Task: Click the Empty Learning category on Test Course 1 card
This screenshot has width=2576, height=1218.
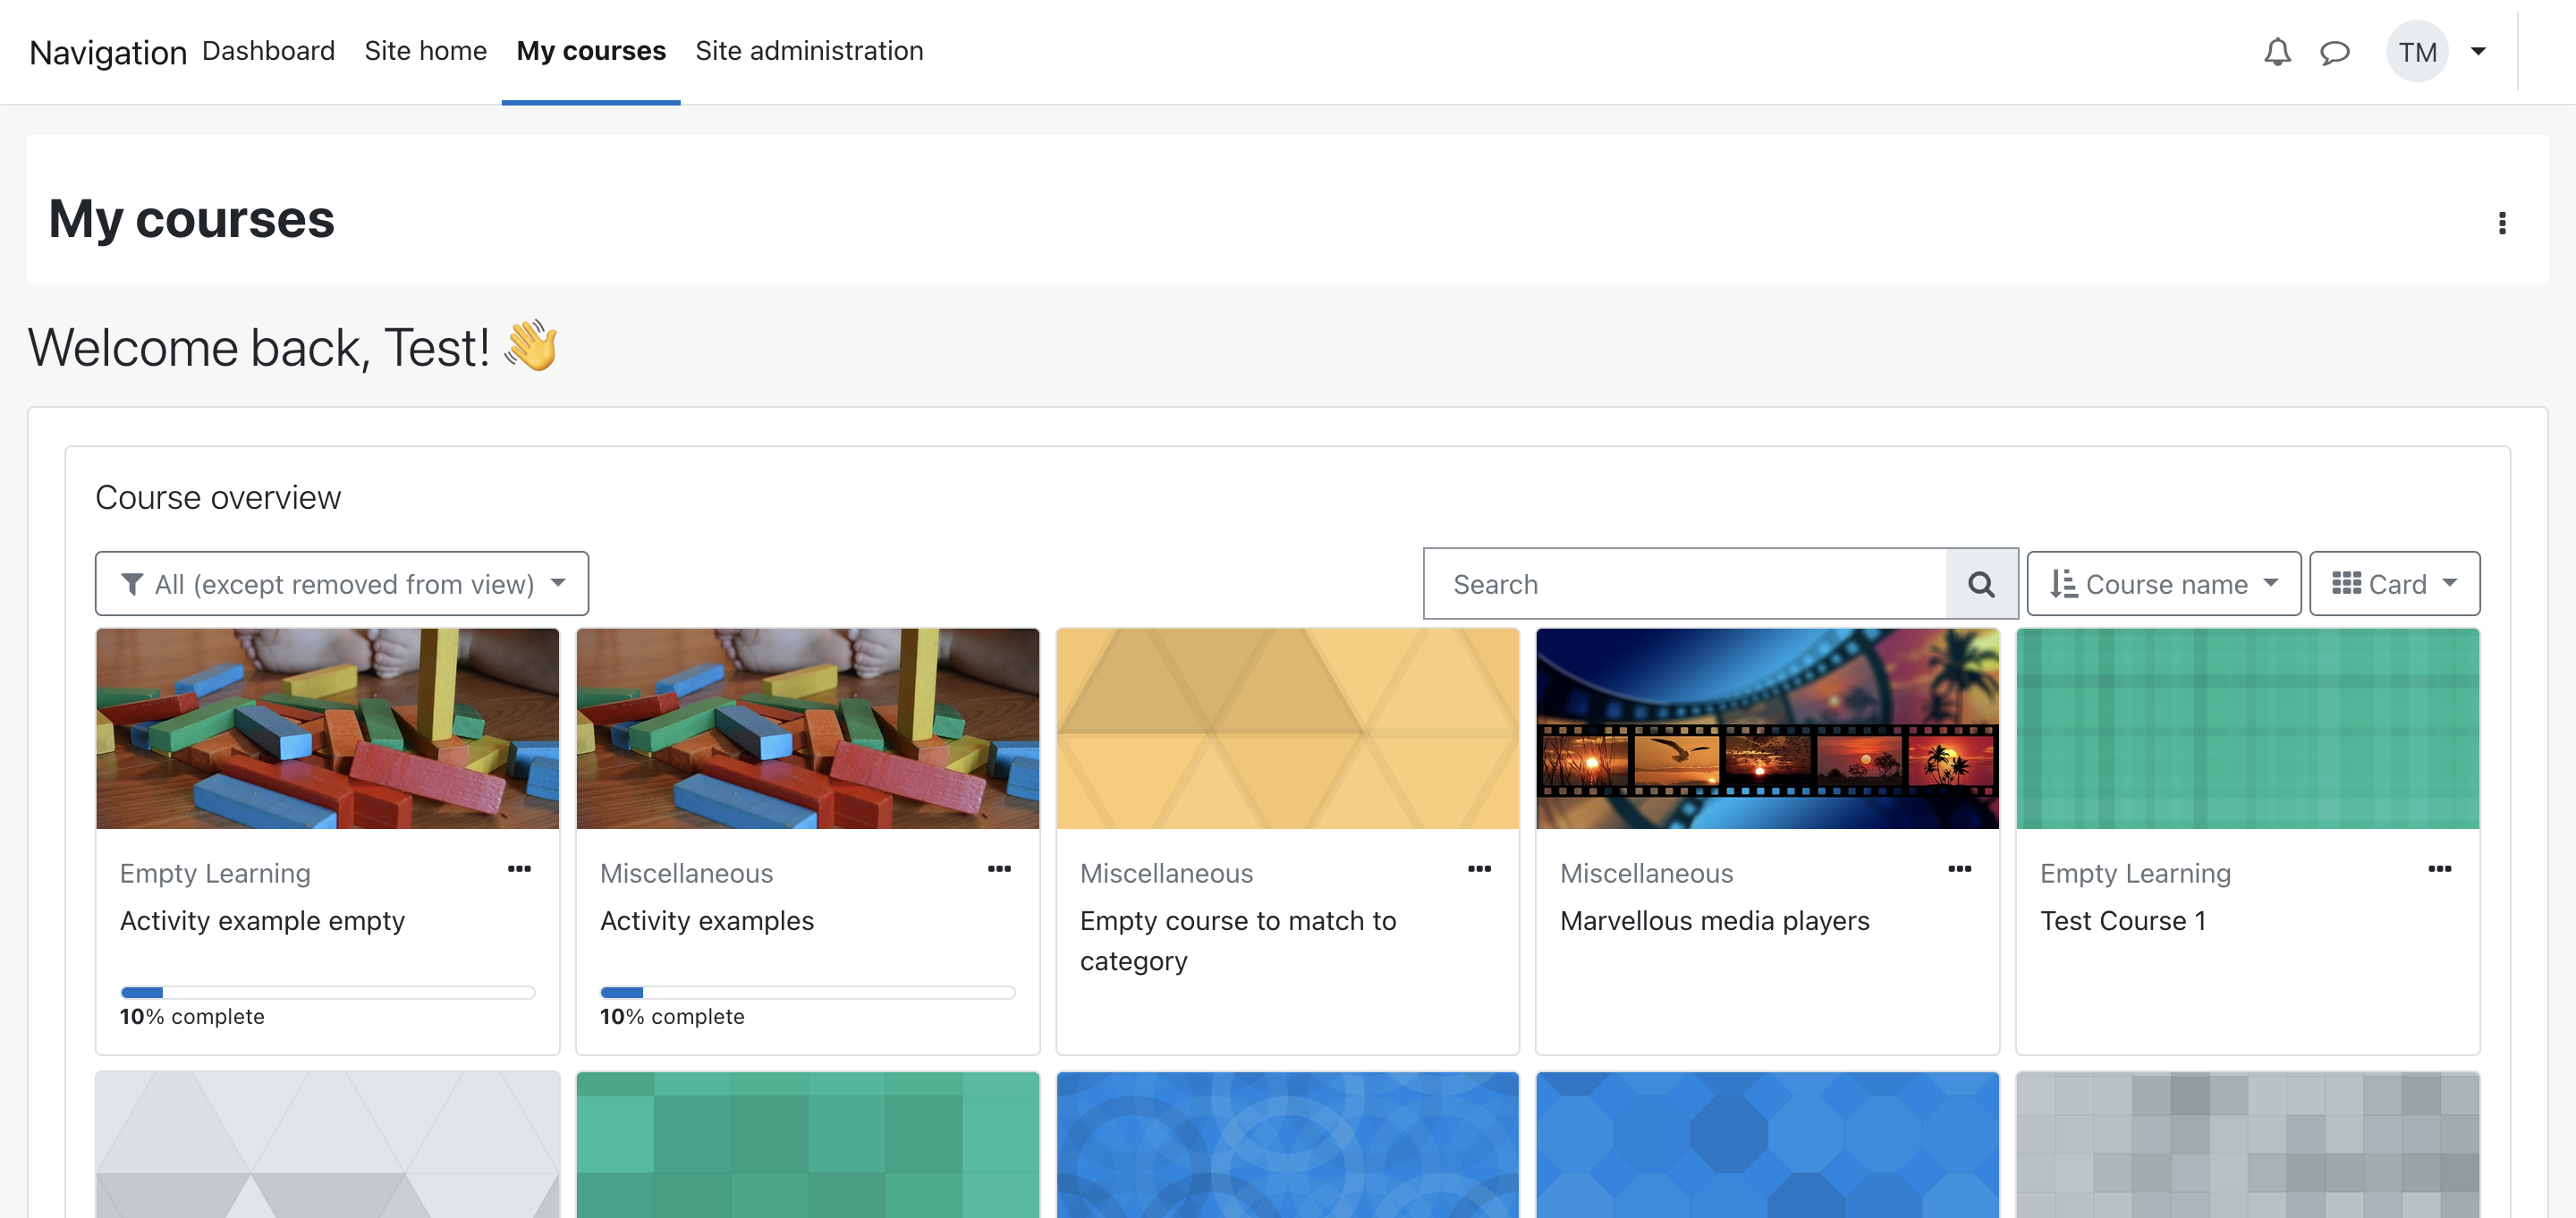Action: (x=2135, y=874)
